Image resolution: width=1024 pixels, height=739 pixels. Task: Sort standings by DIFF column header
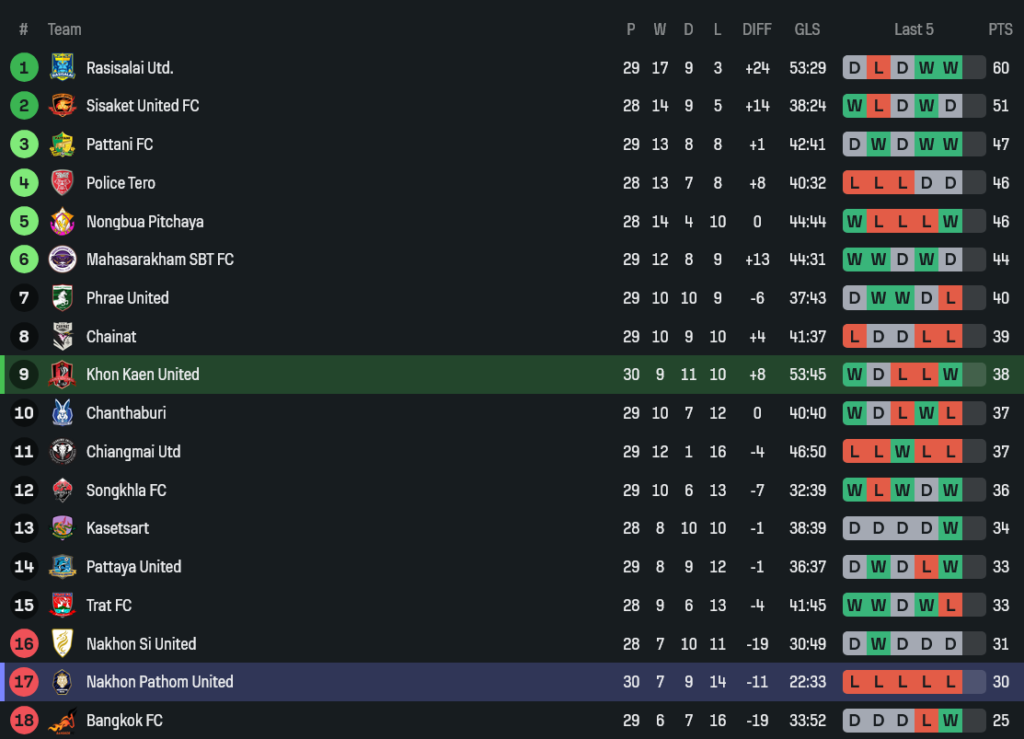click(x=757, y=29)
